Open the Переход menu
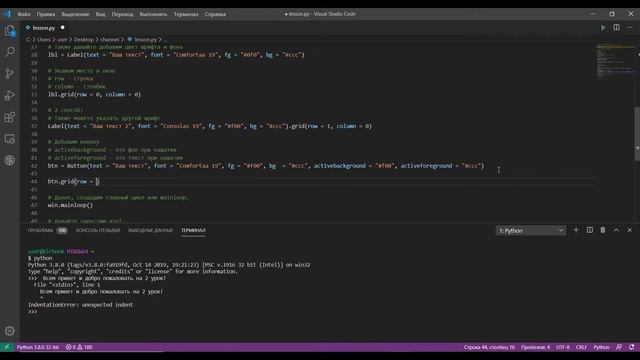Viewport: 640px width, 360px height. coord(122,14)
